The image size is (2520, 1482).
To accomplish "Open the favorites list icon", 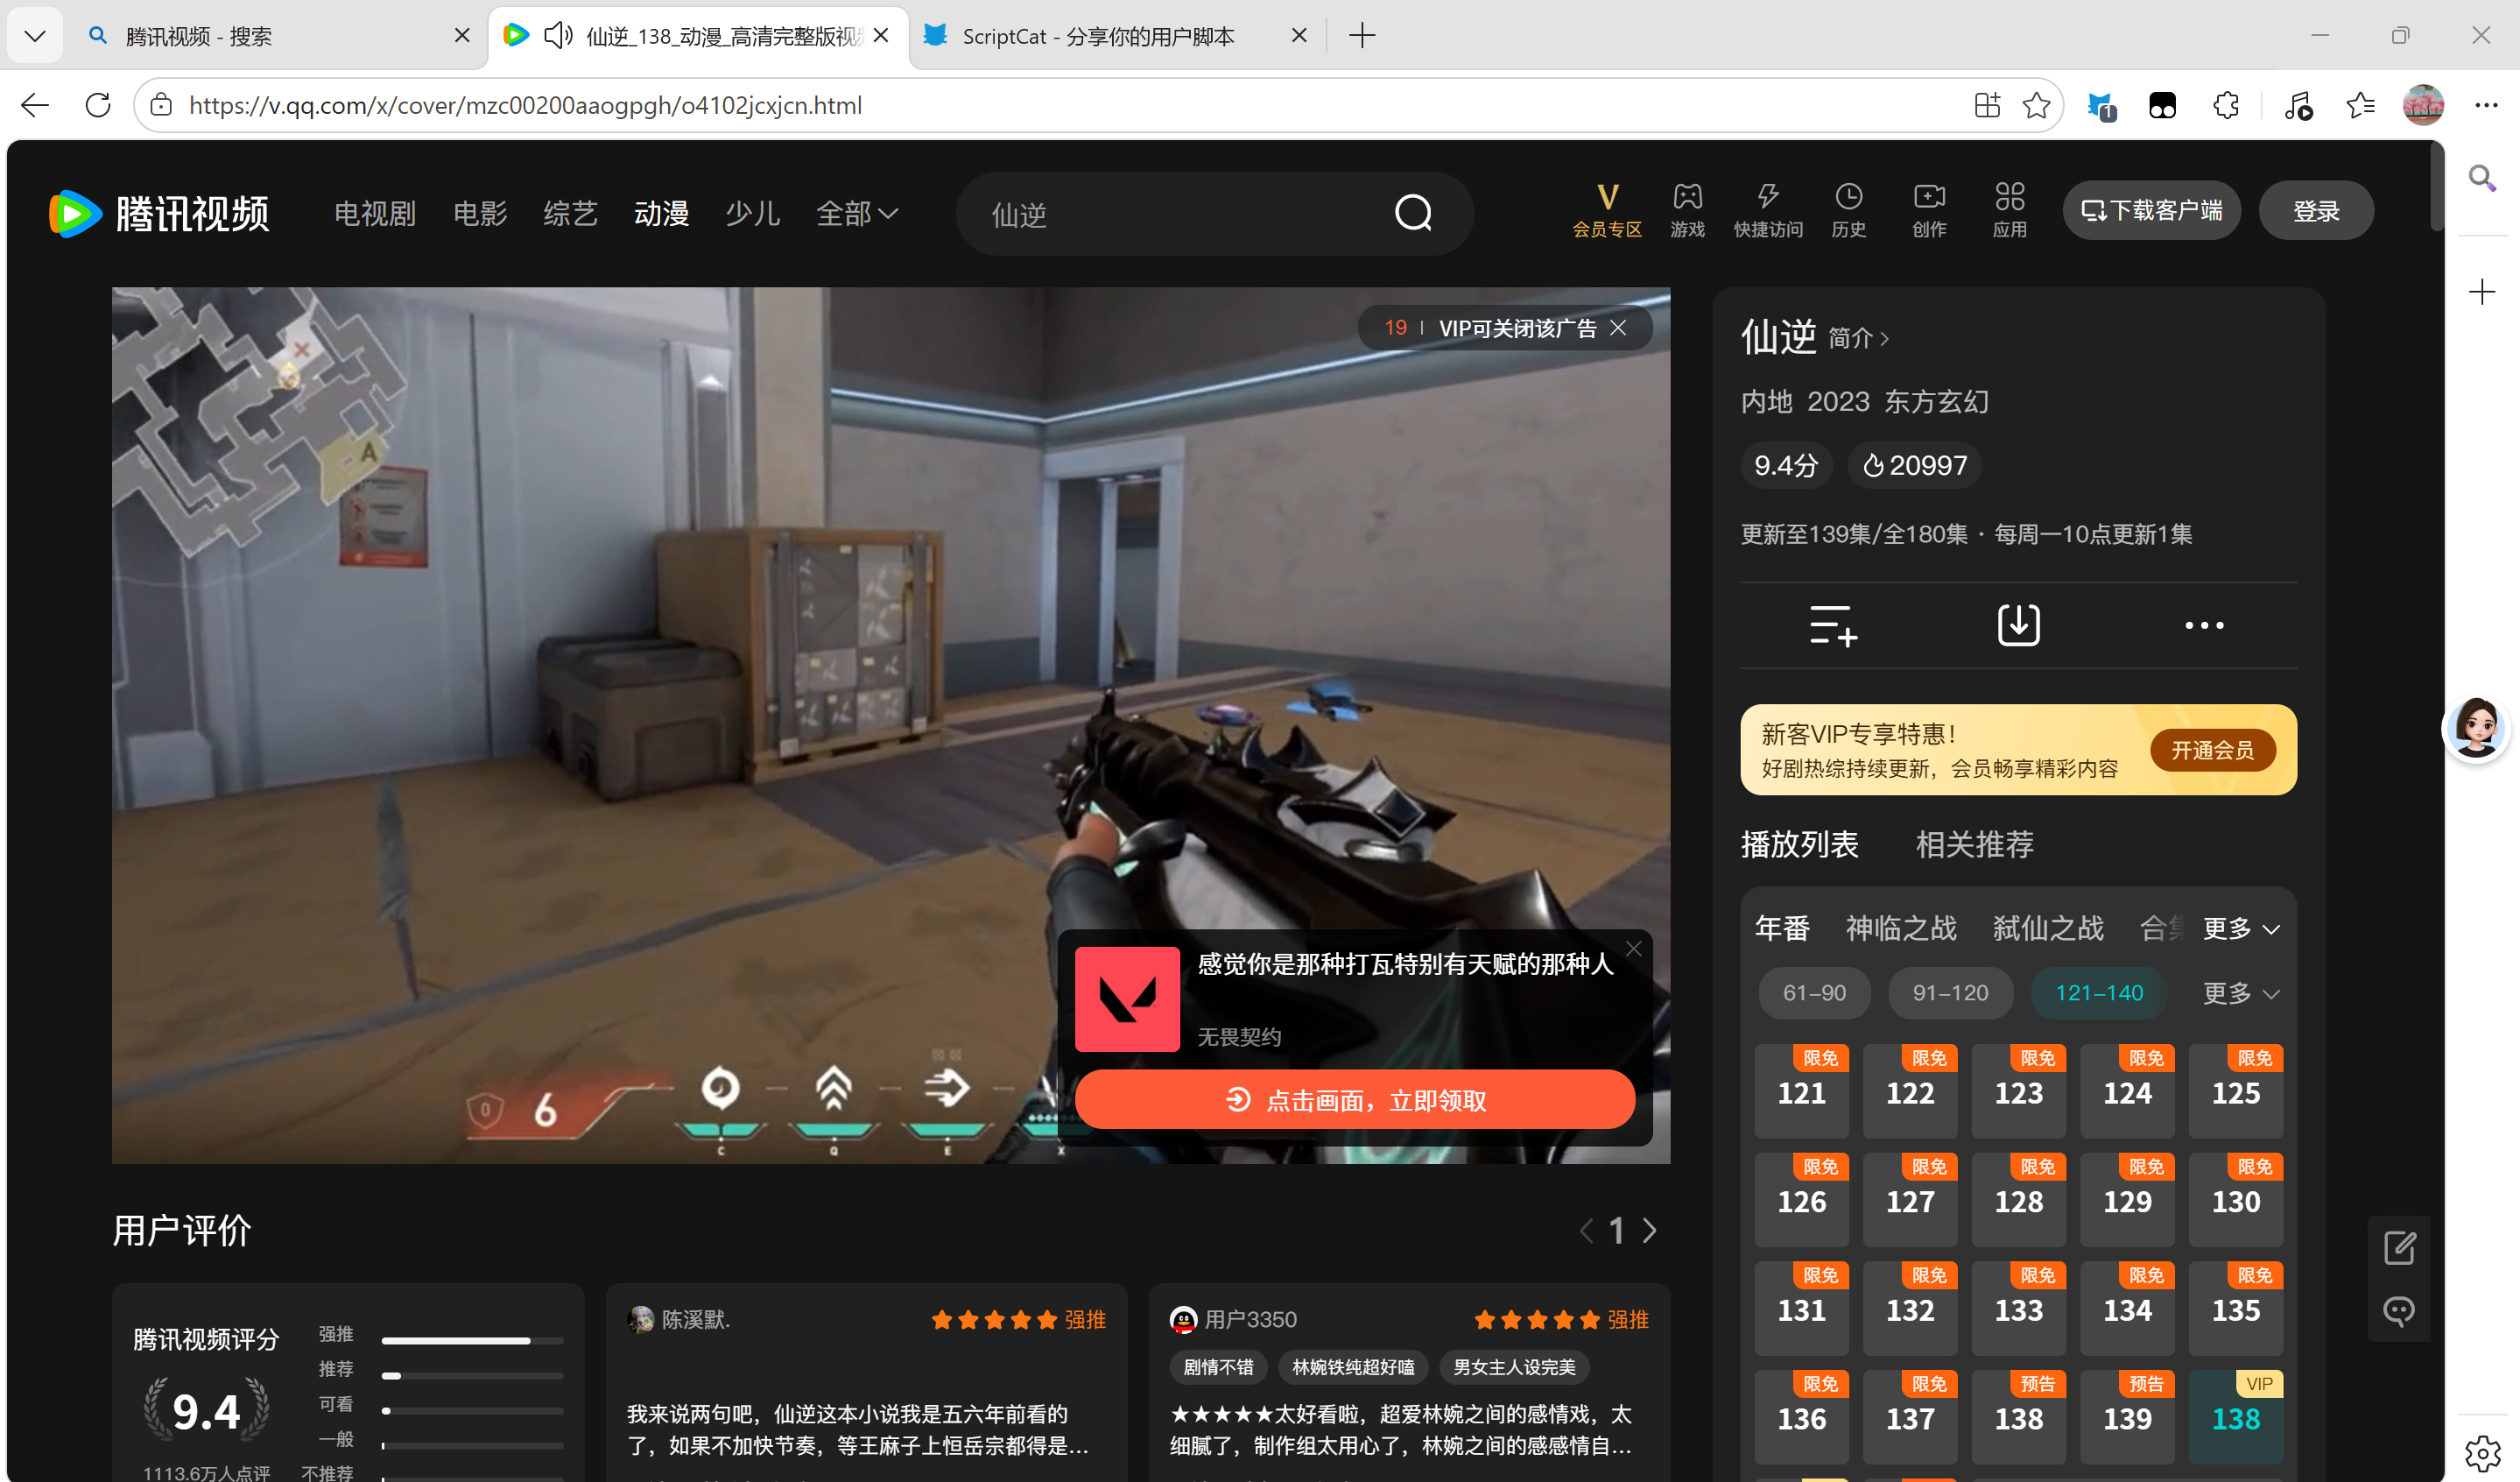I will [x=2360, y=105].
